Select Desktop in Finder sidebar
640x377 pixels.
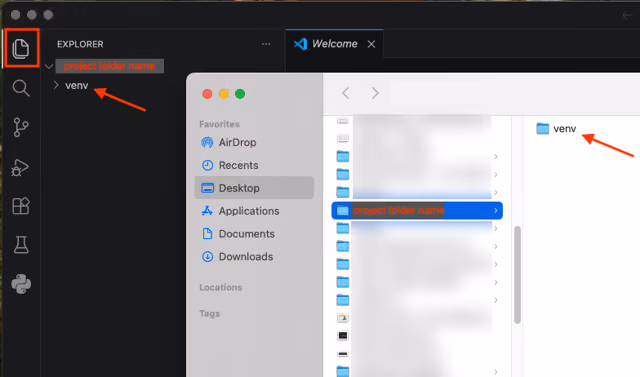coord(254,188)
